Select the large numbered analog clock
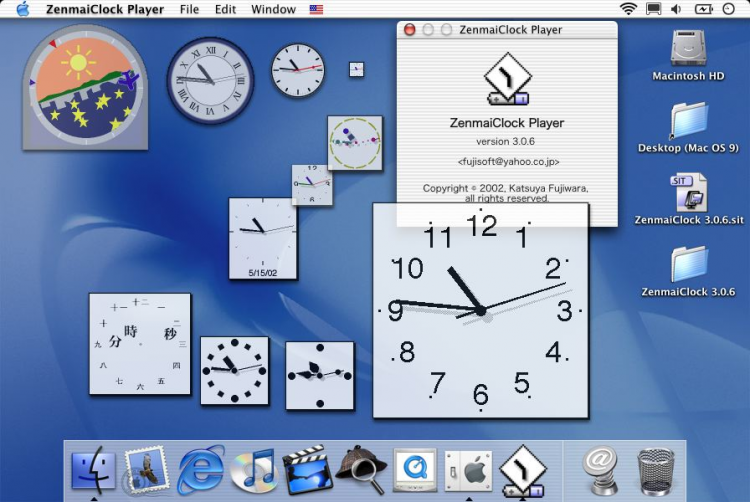Image resolution: width=750 pixels, height=502 pixels. click(x=481, y=311)
